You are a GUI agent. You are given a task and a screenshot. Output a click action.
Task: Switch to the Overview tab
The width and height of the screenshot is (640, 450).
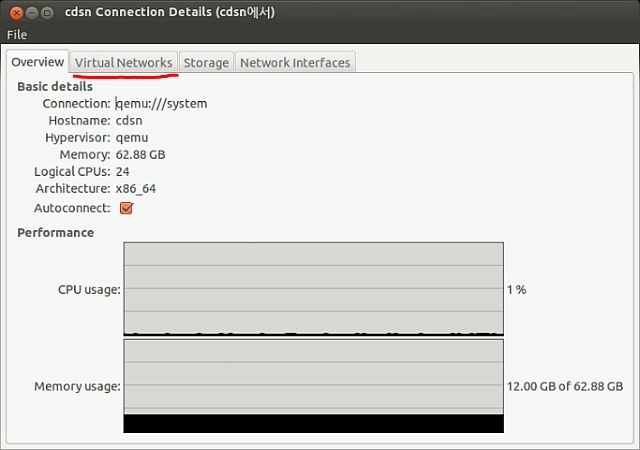point(37,62)
